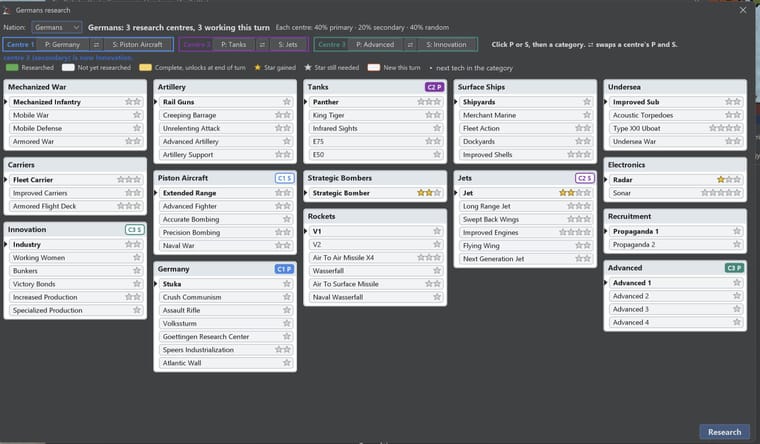Click the C2 P badge on Tanks
The image size is (760, 444).
coord(434,87)
